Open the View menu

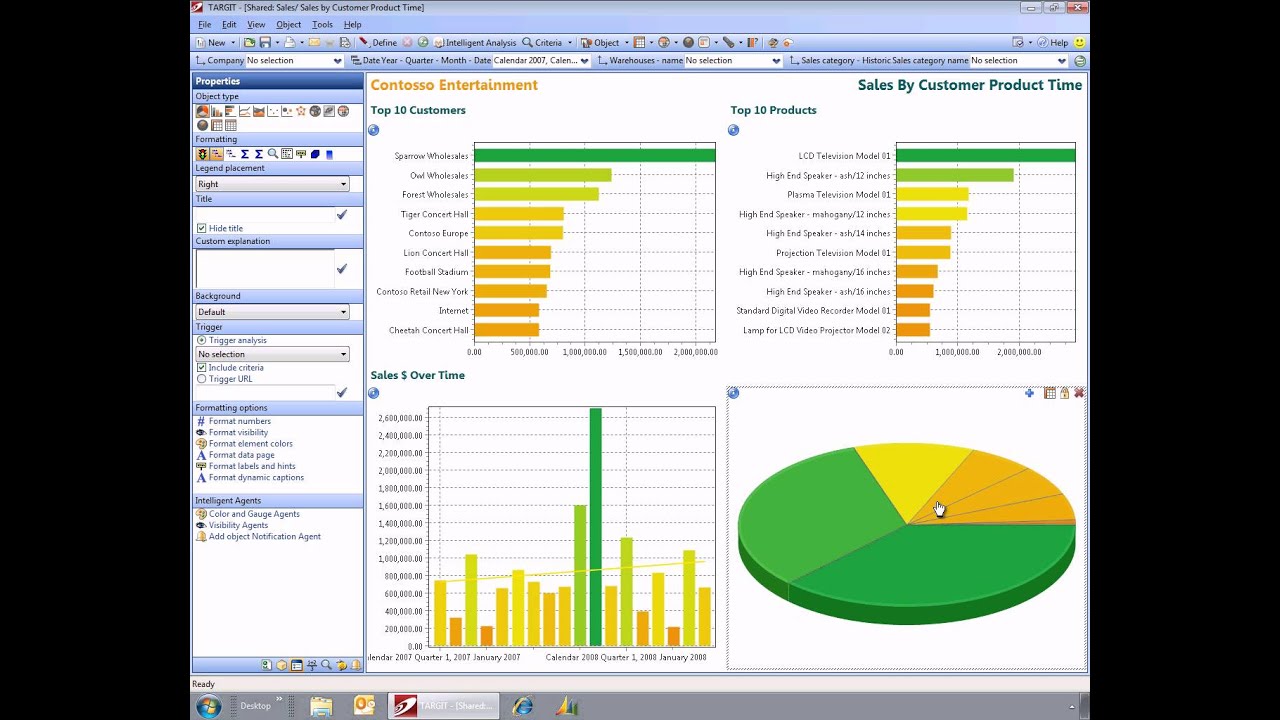256,24
